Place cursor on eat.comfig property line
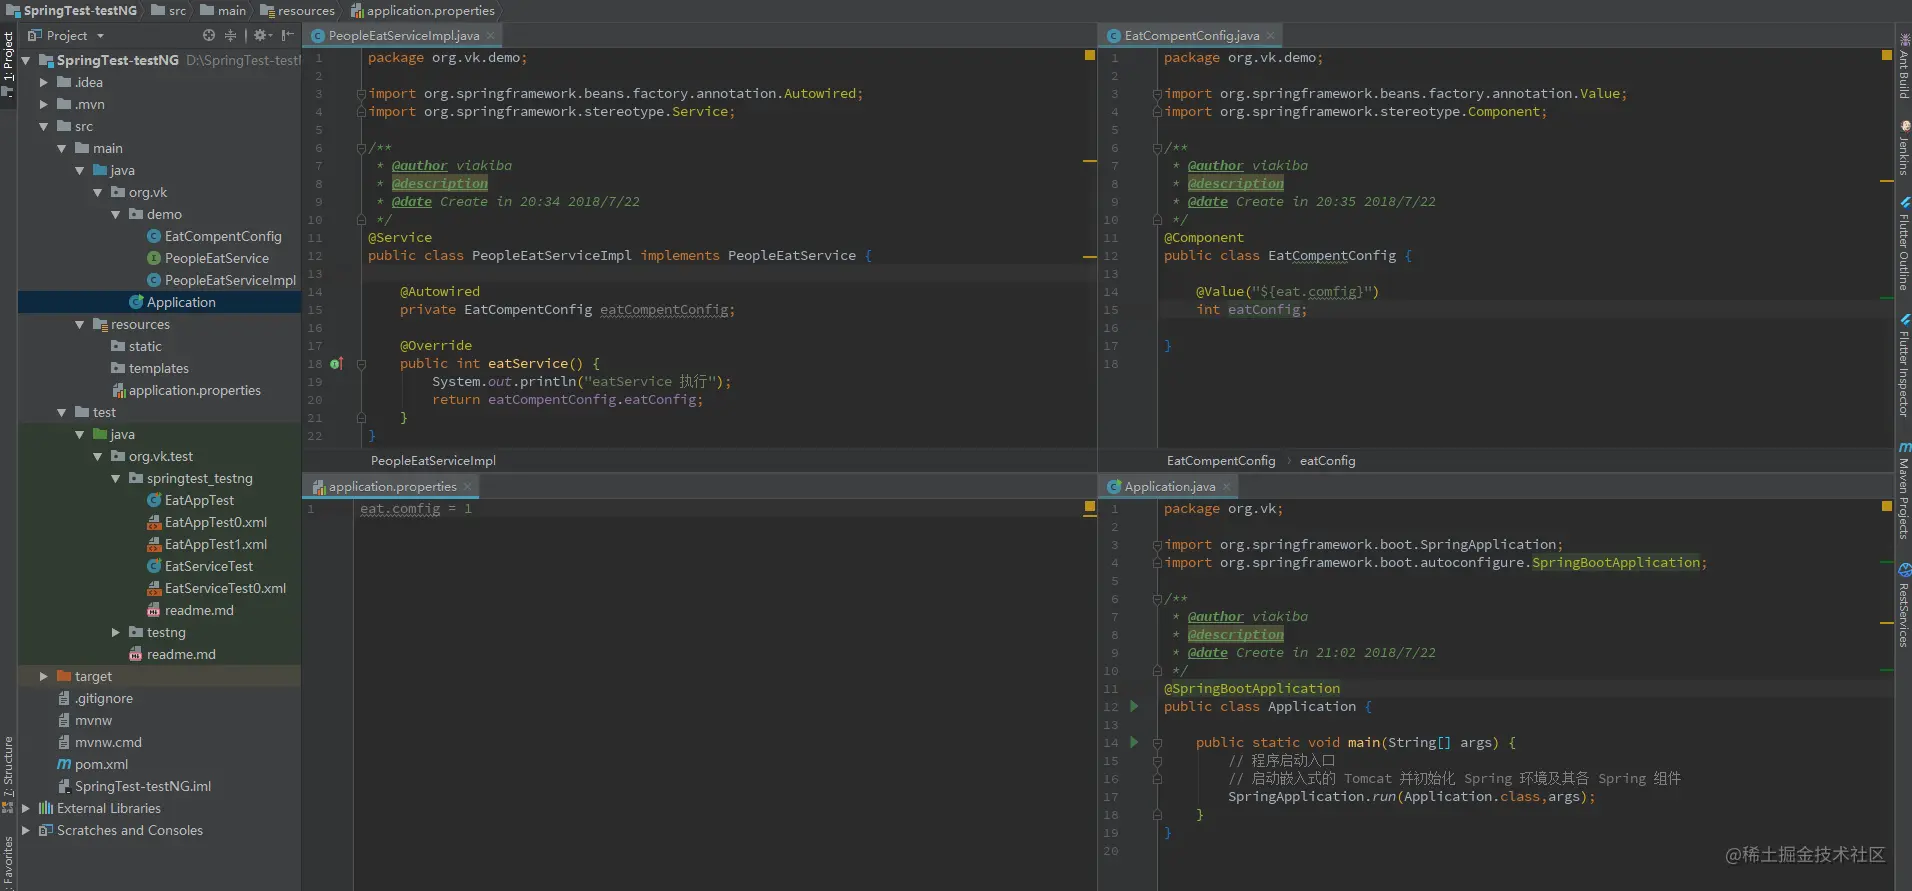1912x891 pixels. point(415,508)
